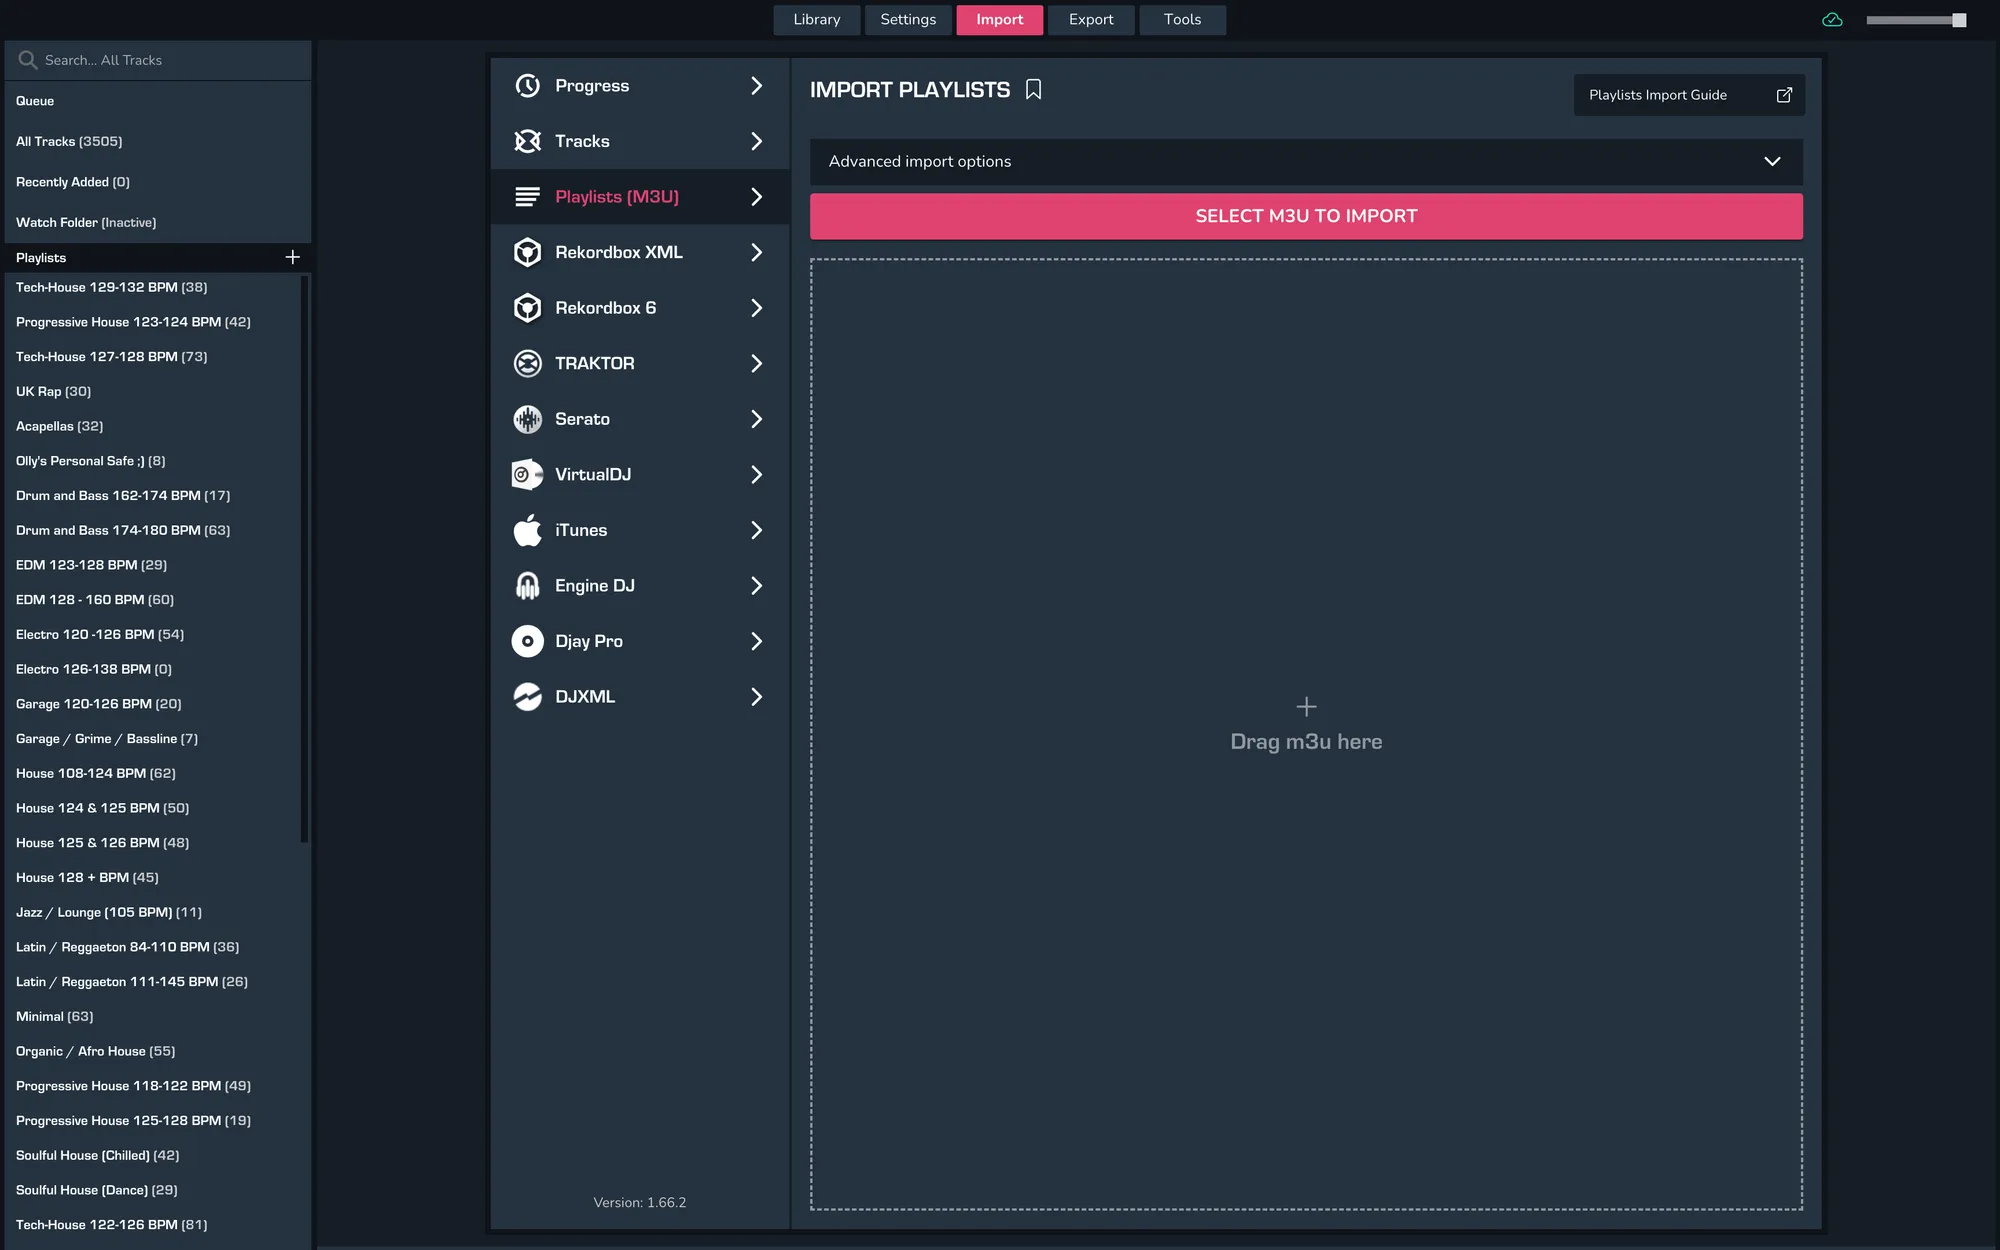This screenshot has width=2000, height=1250.
Task: Click the plus to add a new playlist
Action: coord(292,257)
